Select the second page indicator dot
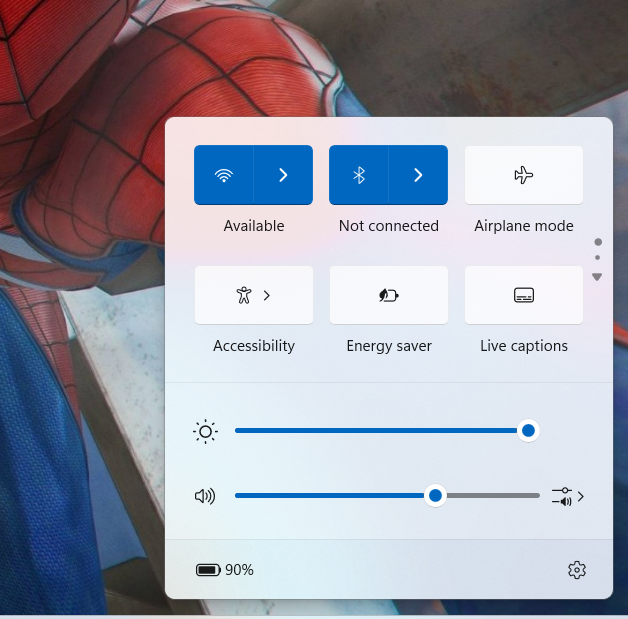This screenshot has width=628, height=619. [x=598, y=257]
